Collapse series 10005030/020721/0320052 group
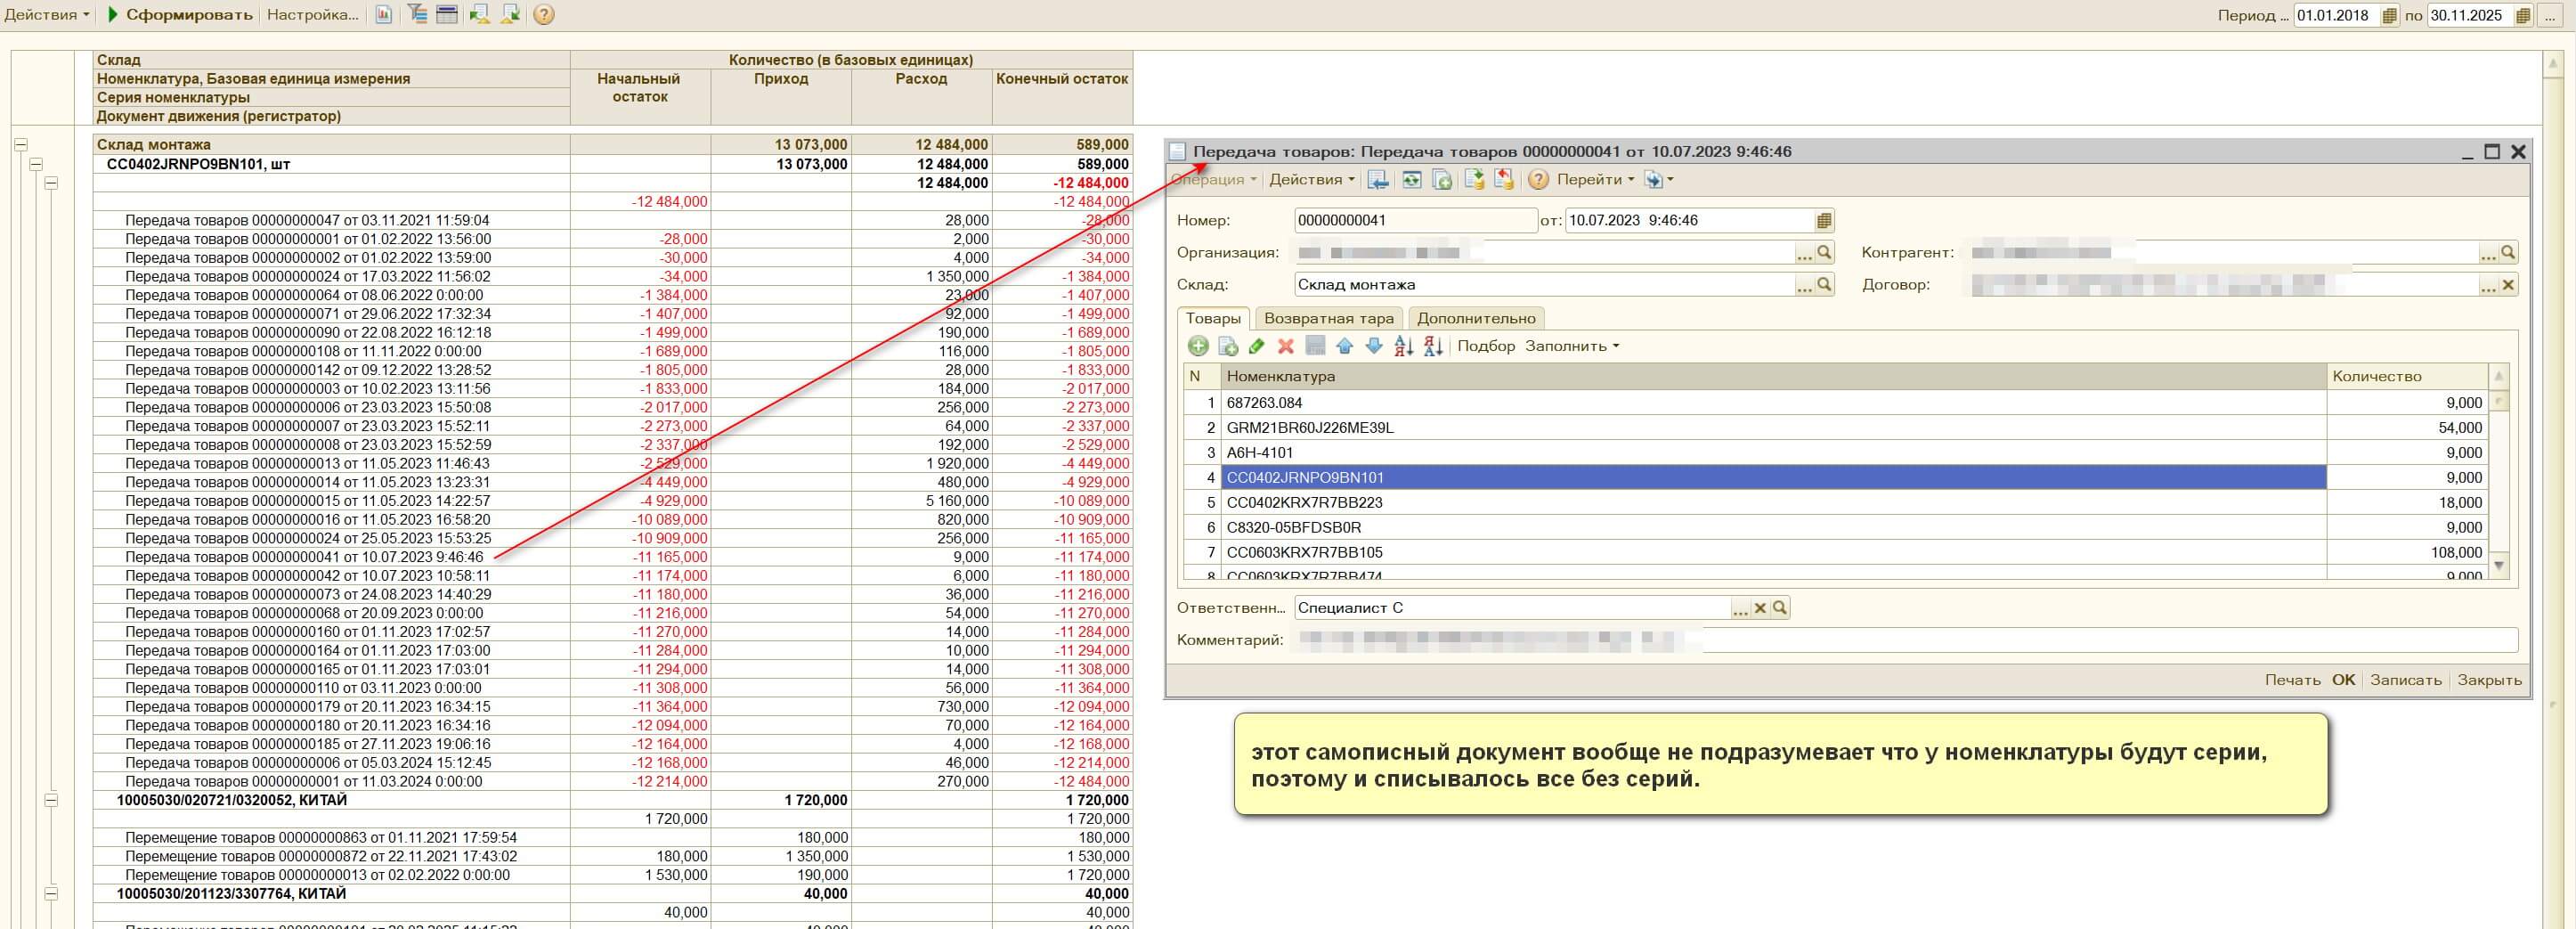 pyautogui.click(x=51, y=800)
